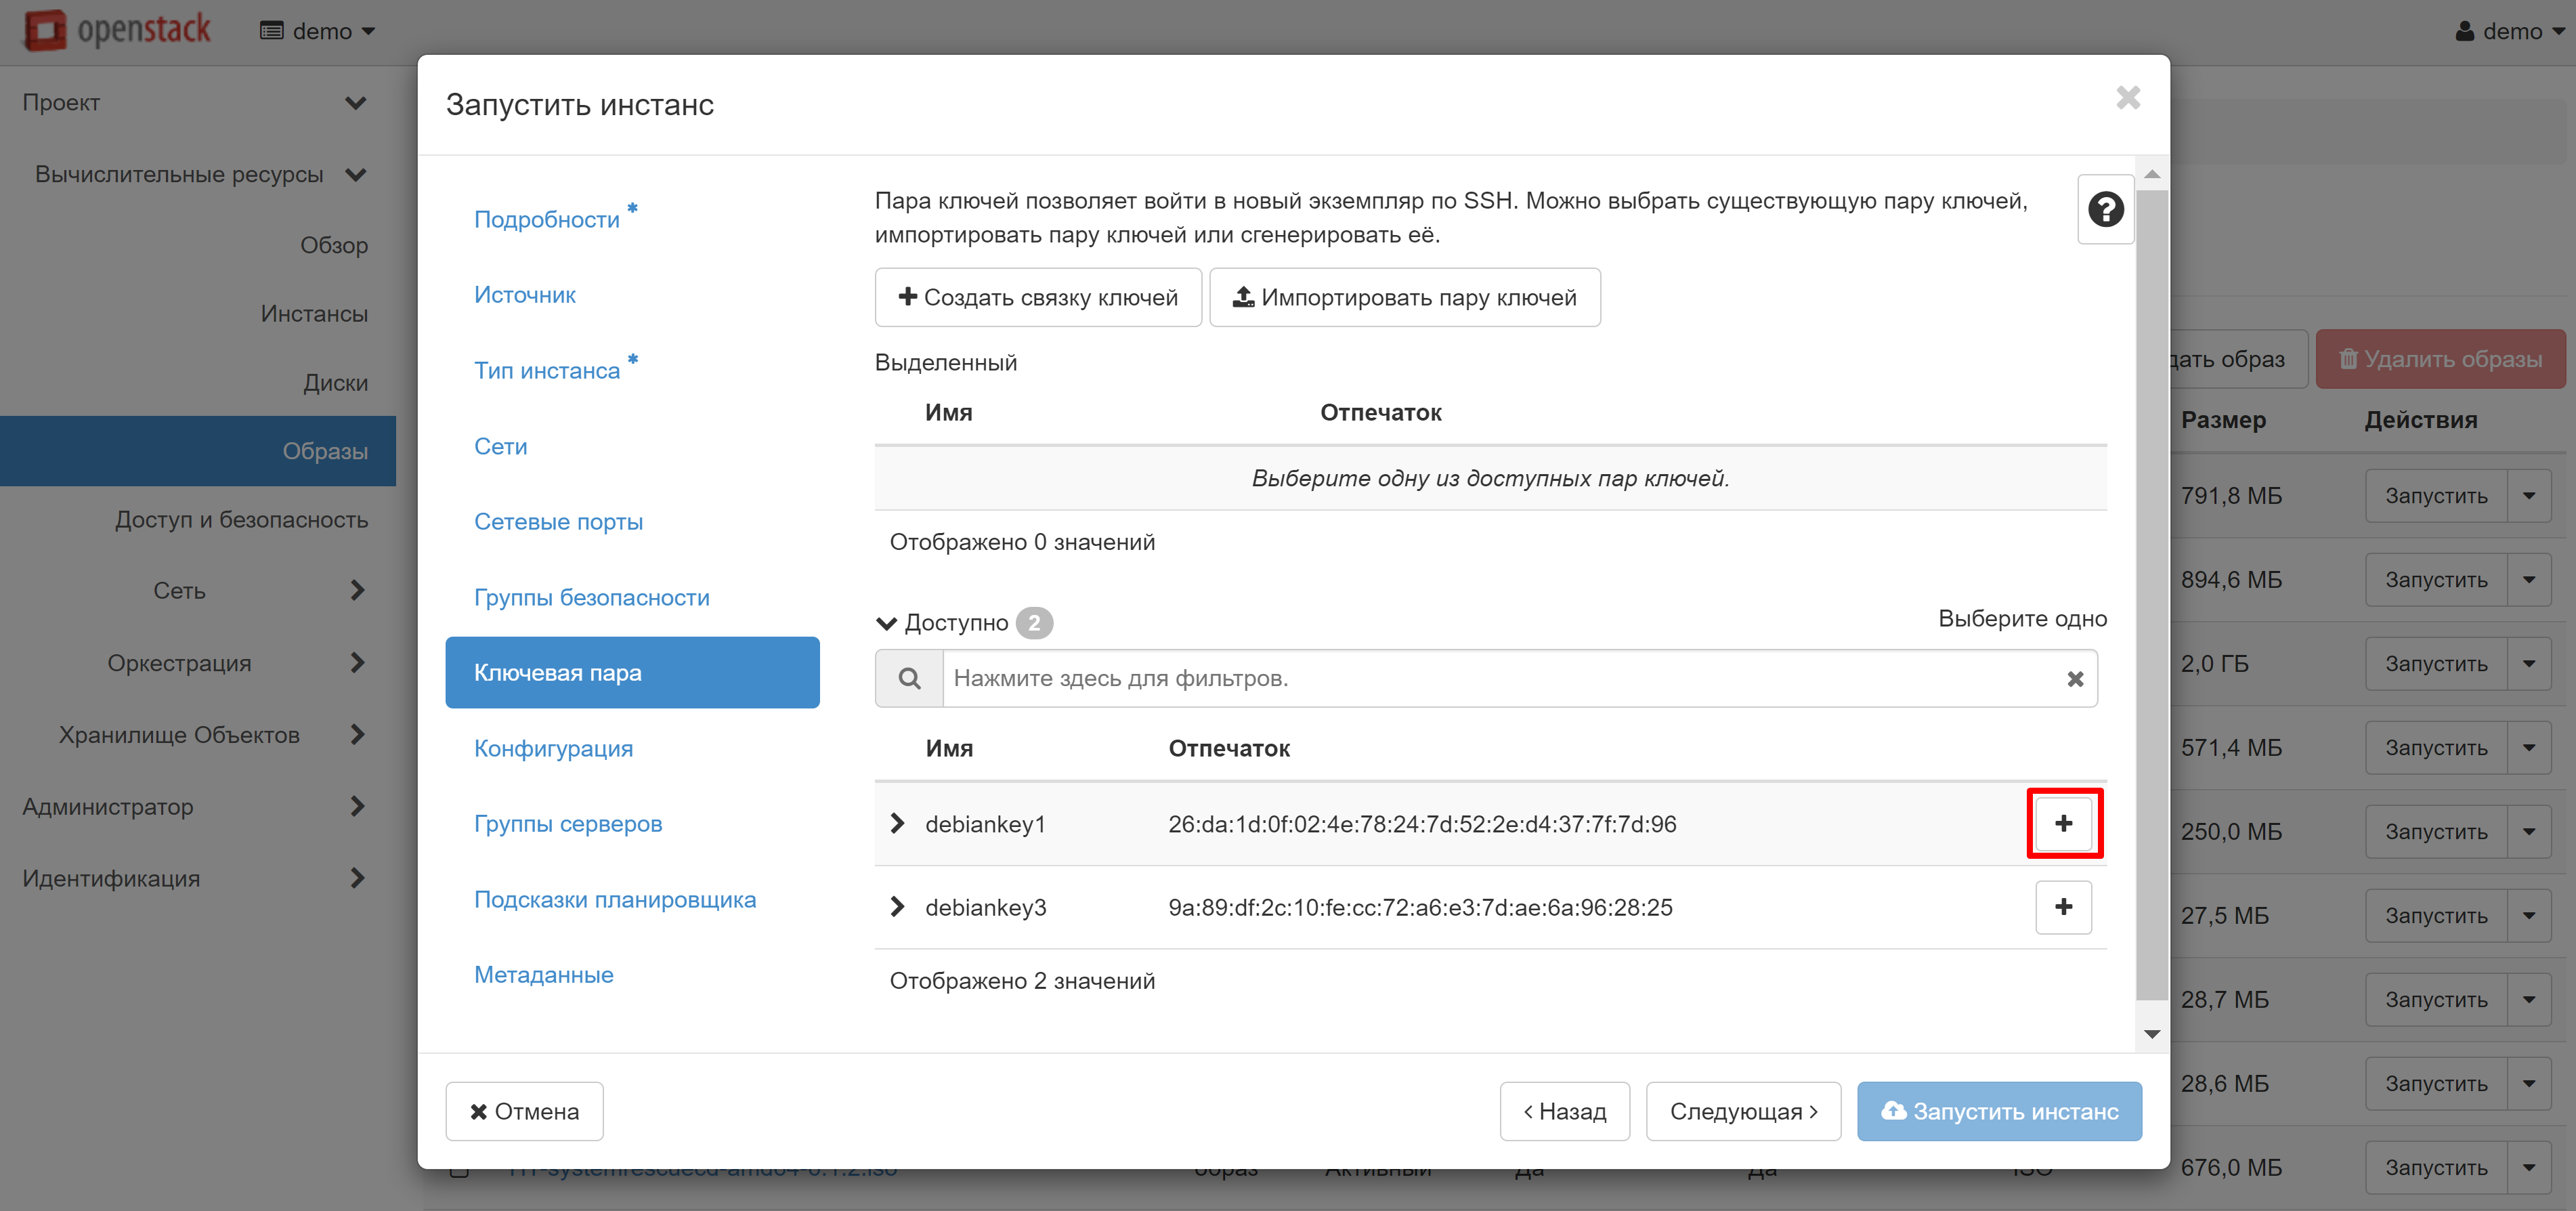The image size is (2576, 1211).
Task: Click the search magnifier icon
Action: click(909, 679)
